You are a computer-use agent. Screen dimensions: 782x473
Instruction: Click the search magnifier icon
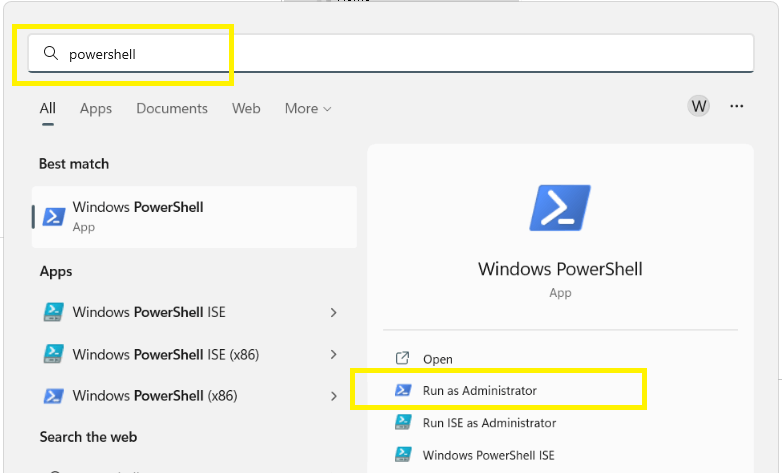click(50, 52)
